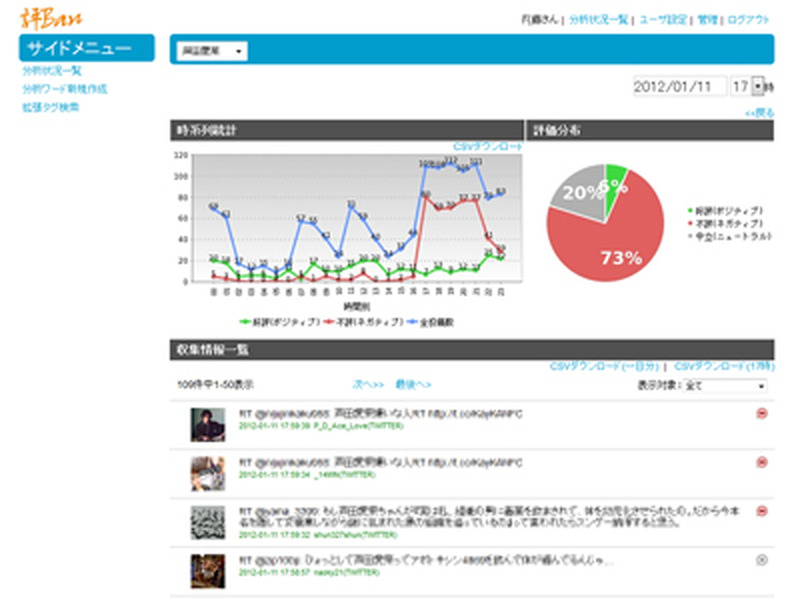Click the orange logo in the header
The image size is (800, 602).
tap(52, 17)
